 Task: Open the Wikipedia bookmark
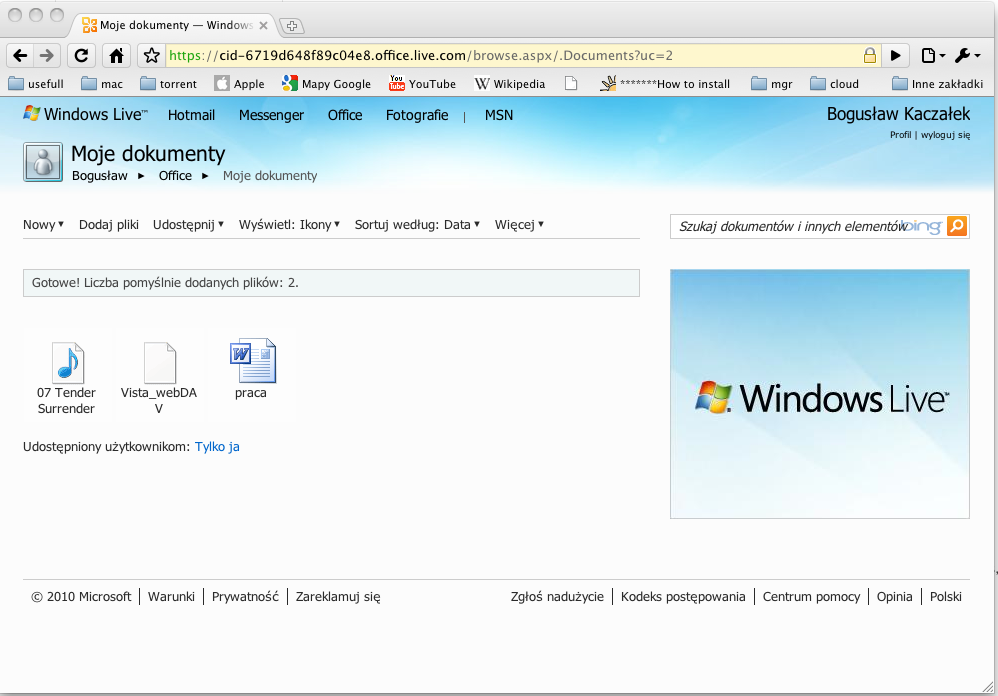pos(510,83)
